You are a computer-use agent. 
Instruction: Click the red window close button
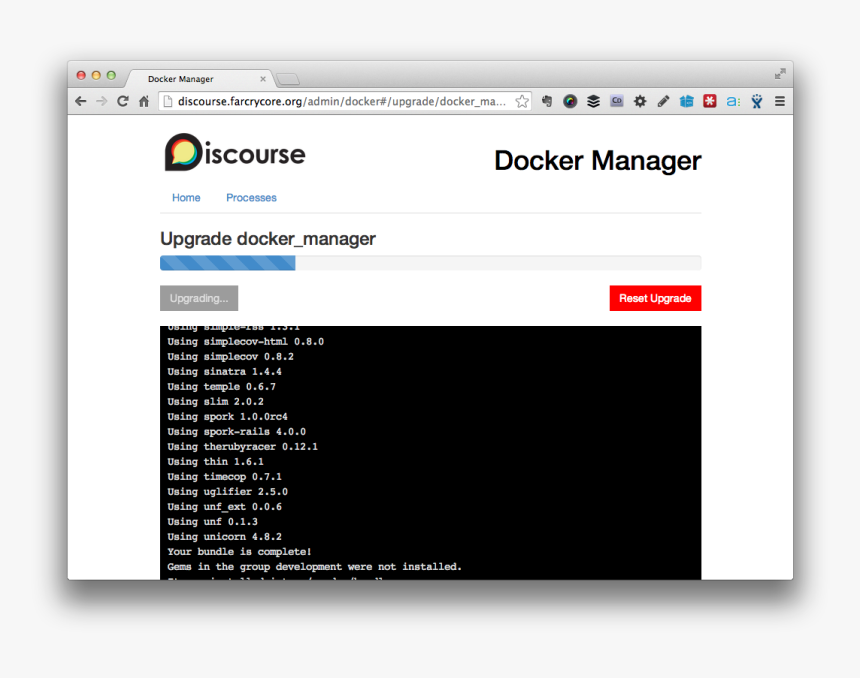81,75
